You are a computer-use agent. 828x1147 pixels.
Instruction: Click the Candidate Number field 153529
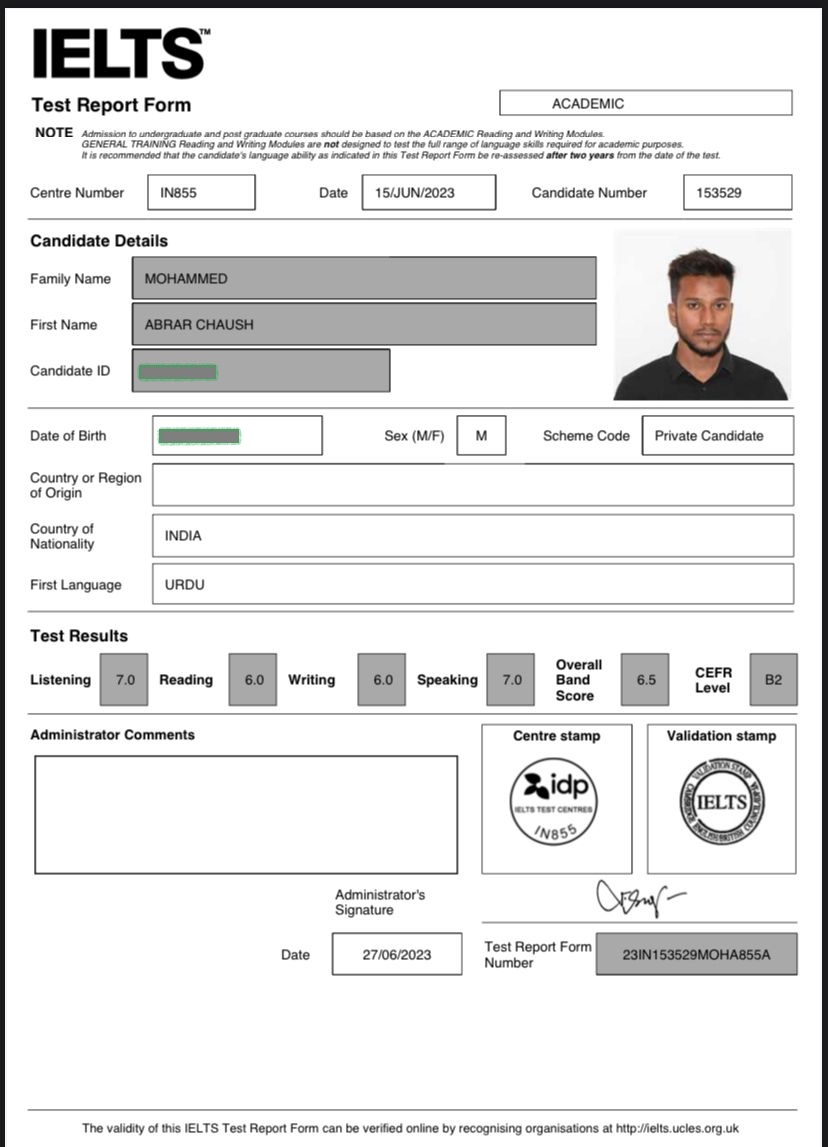(x=737, y=193)
